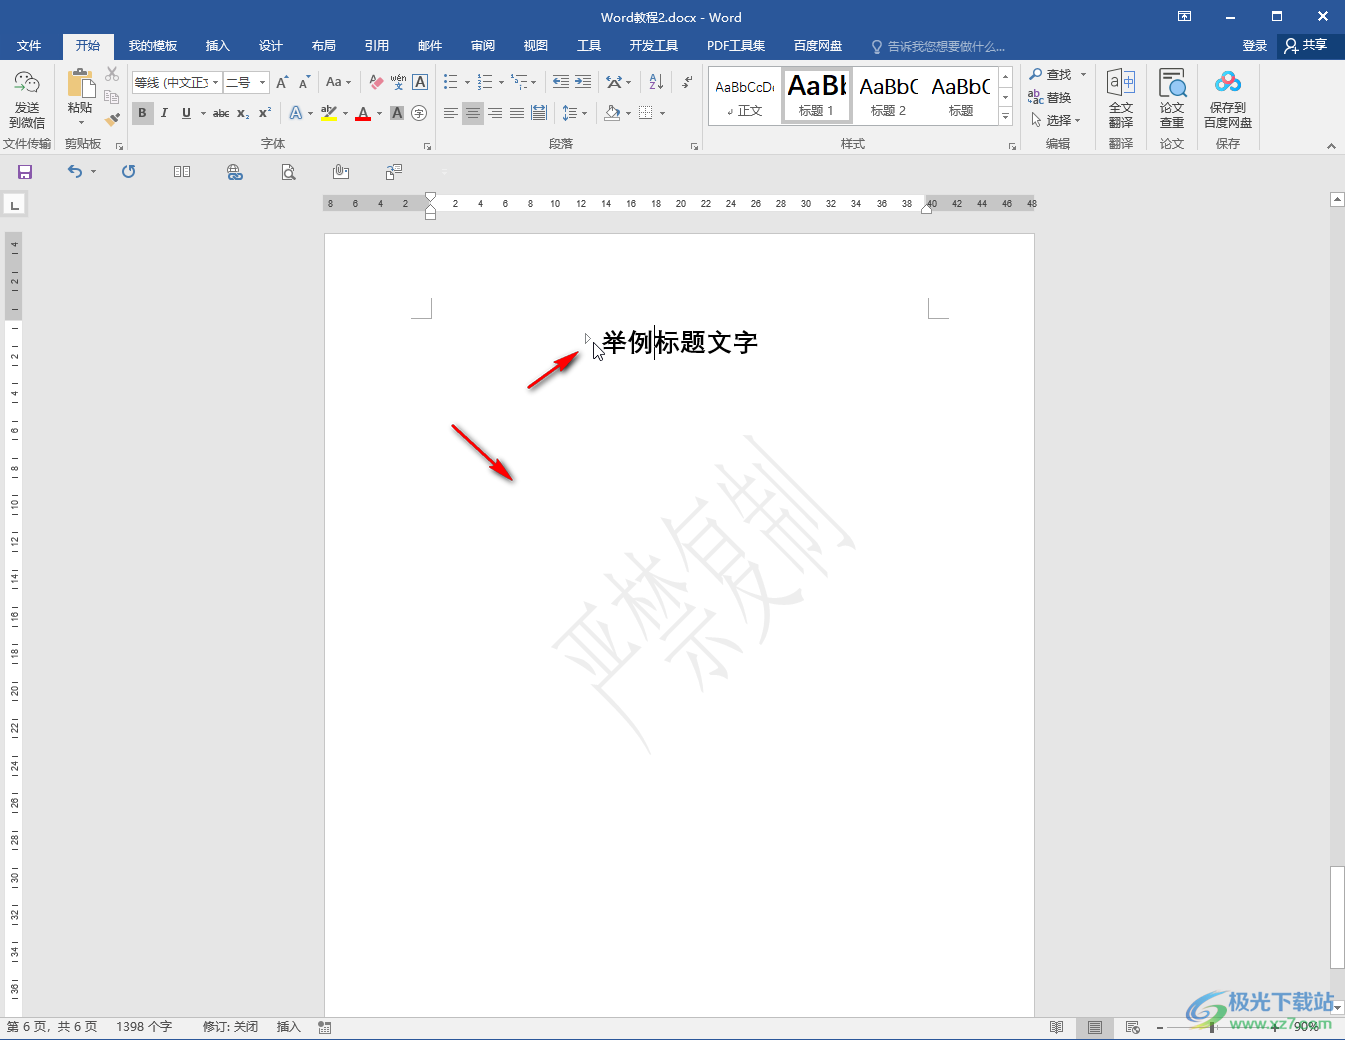1345x1040 pixels.
Task: Click the Tell Me search box
Action: click(938, 46)
